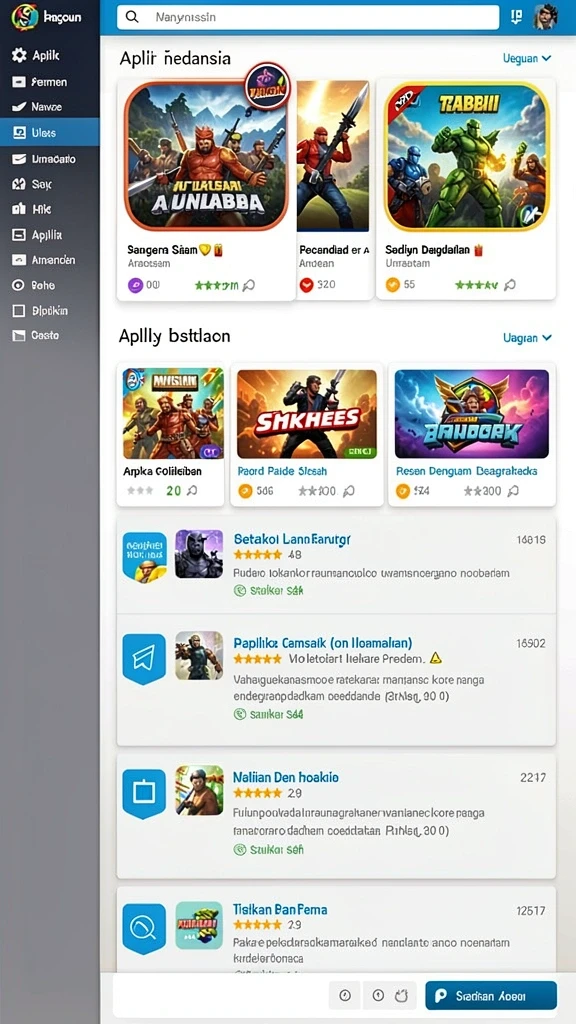The width and height of the screenshot is (576, 1024).
Task: Focus the Nanynissin search field
Action: pyautogui.click(x=308, y=18)
